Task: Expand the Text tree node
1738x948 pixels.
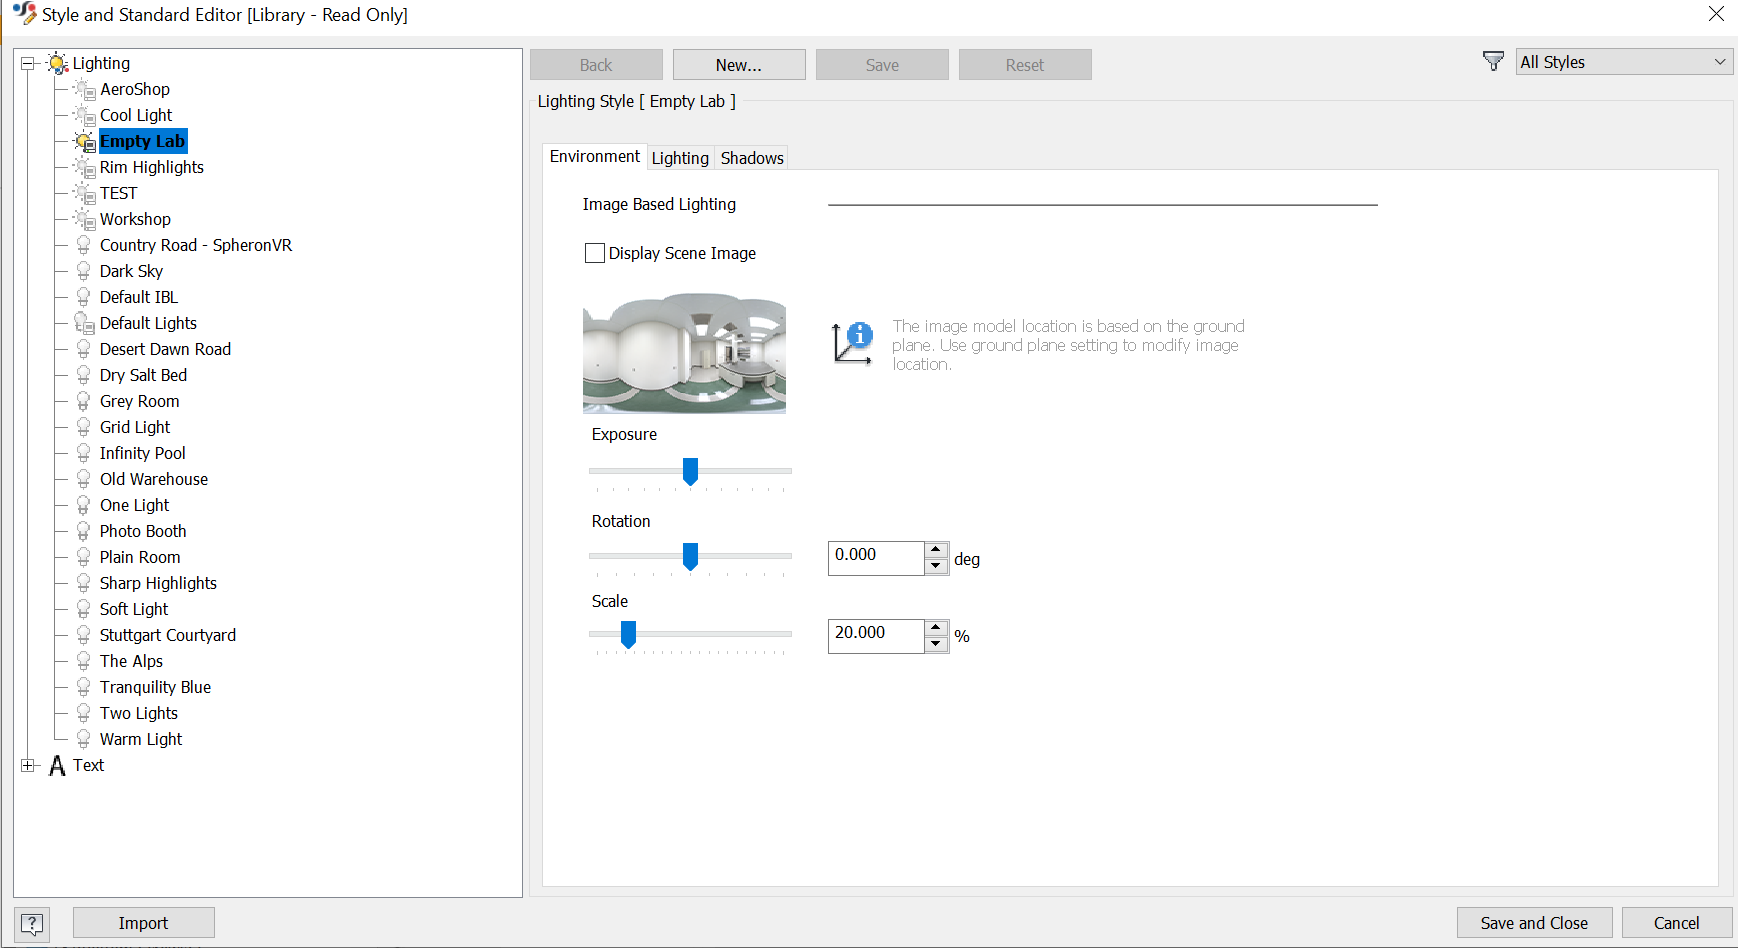Action: 29,765
